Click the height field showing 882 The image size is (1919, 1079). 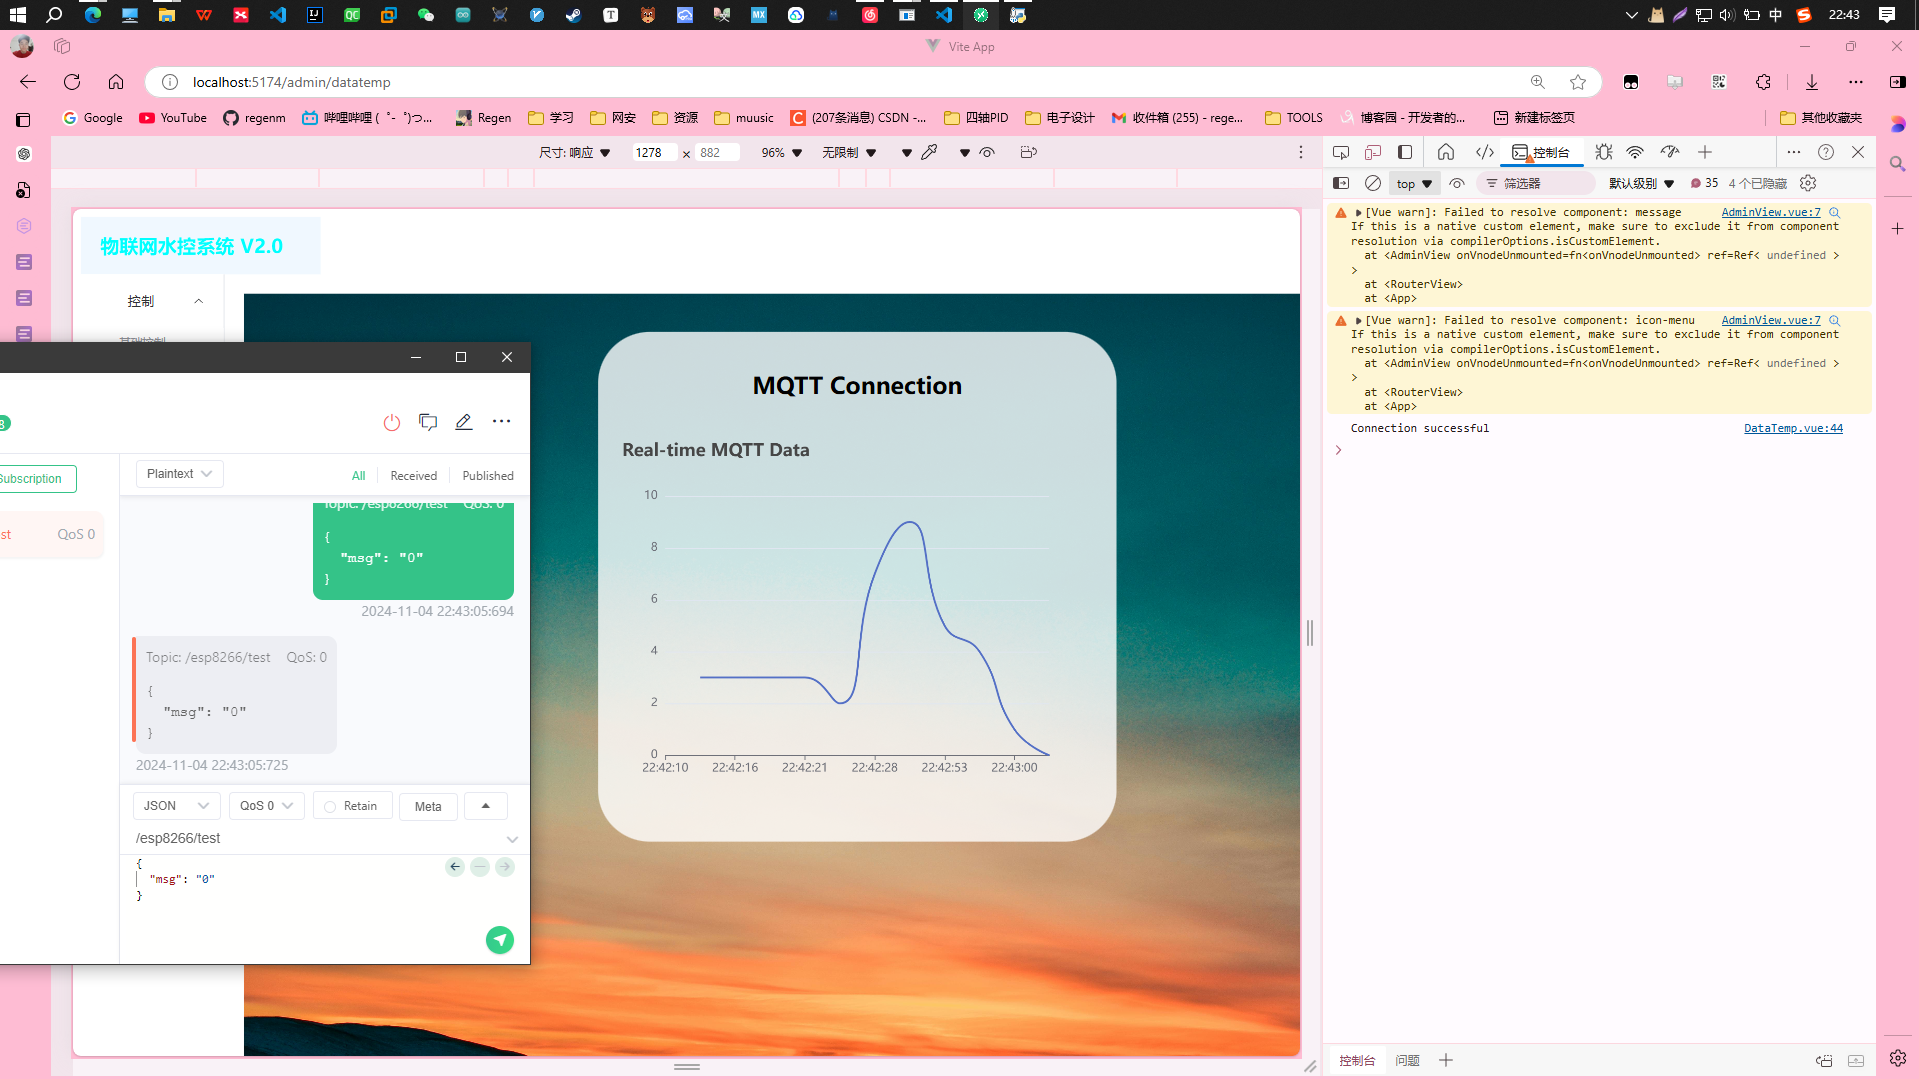pyautogui.click(x=718, y=152)
